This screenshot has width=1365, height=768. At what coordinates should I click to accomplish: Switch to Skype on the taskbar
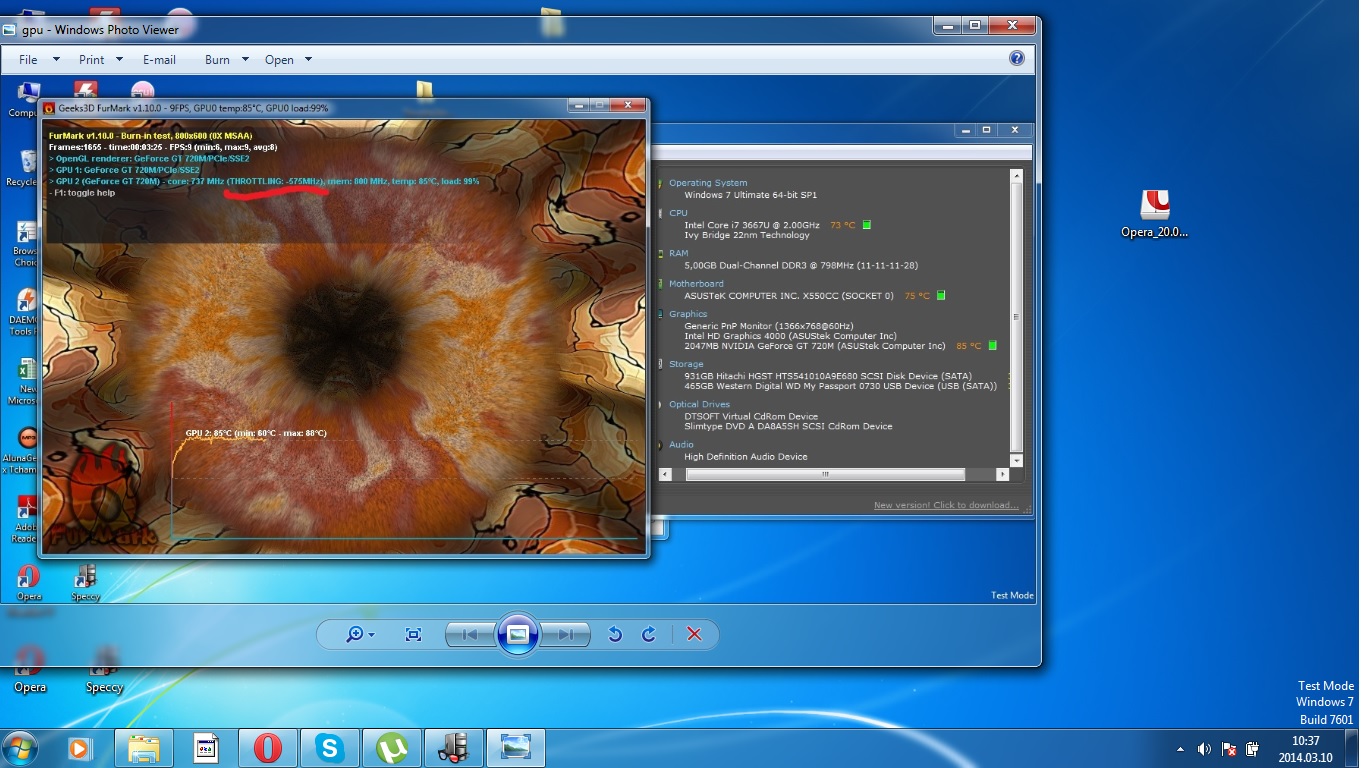click(329, 748)
